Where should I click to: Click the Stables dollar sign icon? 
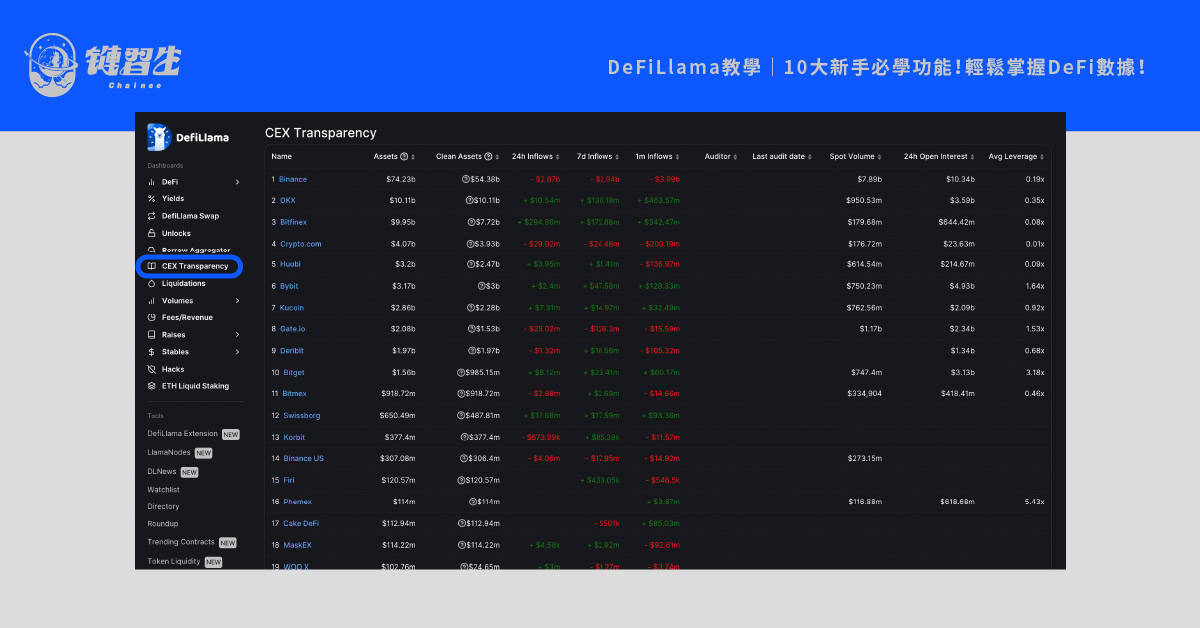[151, 351]
